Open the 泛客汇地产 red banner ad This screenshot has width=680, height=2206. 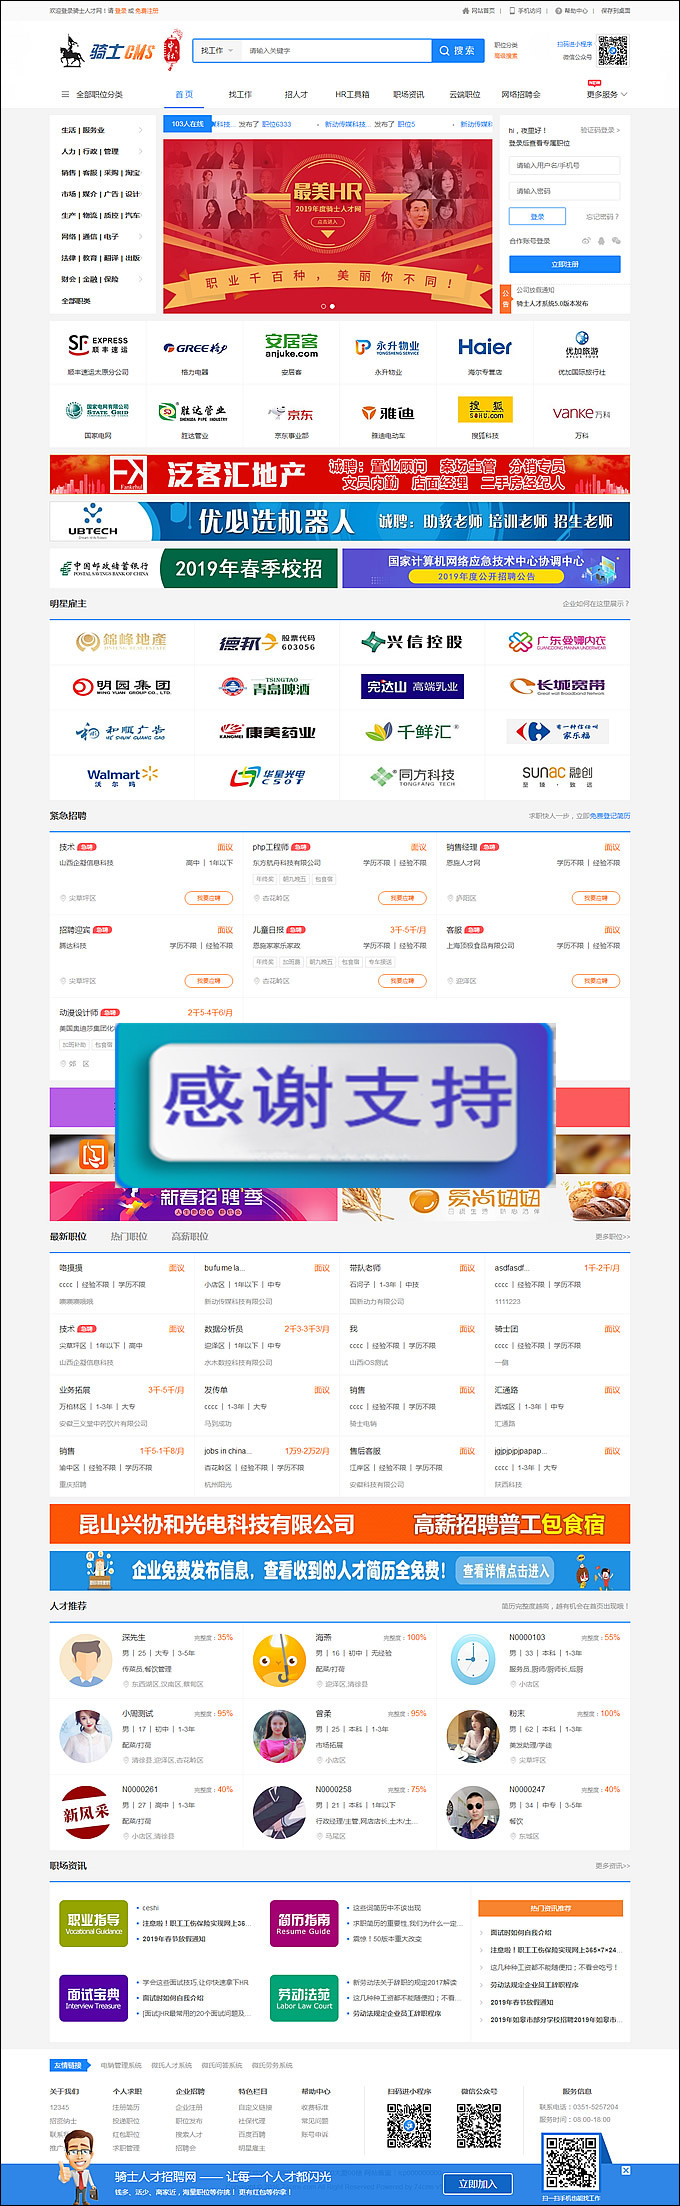click(x=340, y=475)
